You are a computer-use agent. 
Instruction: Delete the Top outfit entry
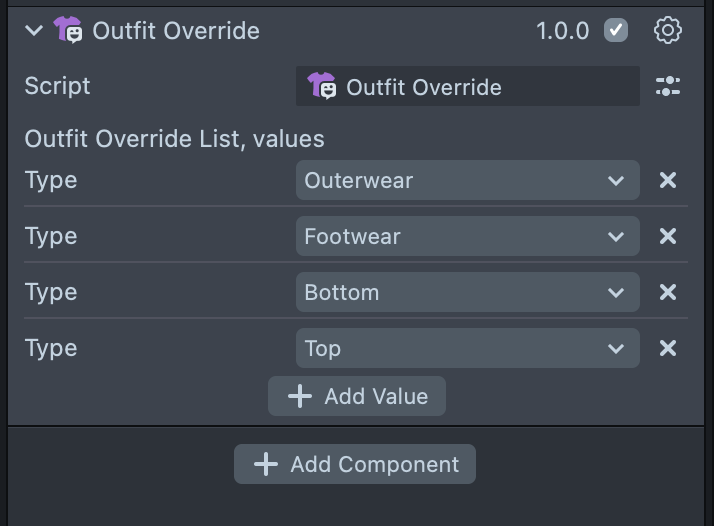pyautogui.click(x=668, y=348)
